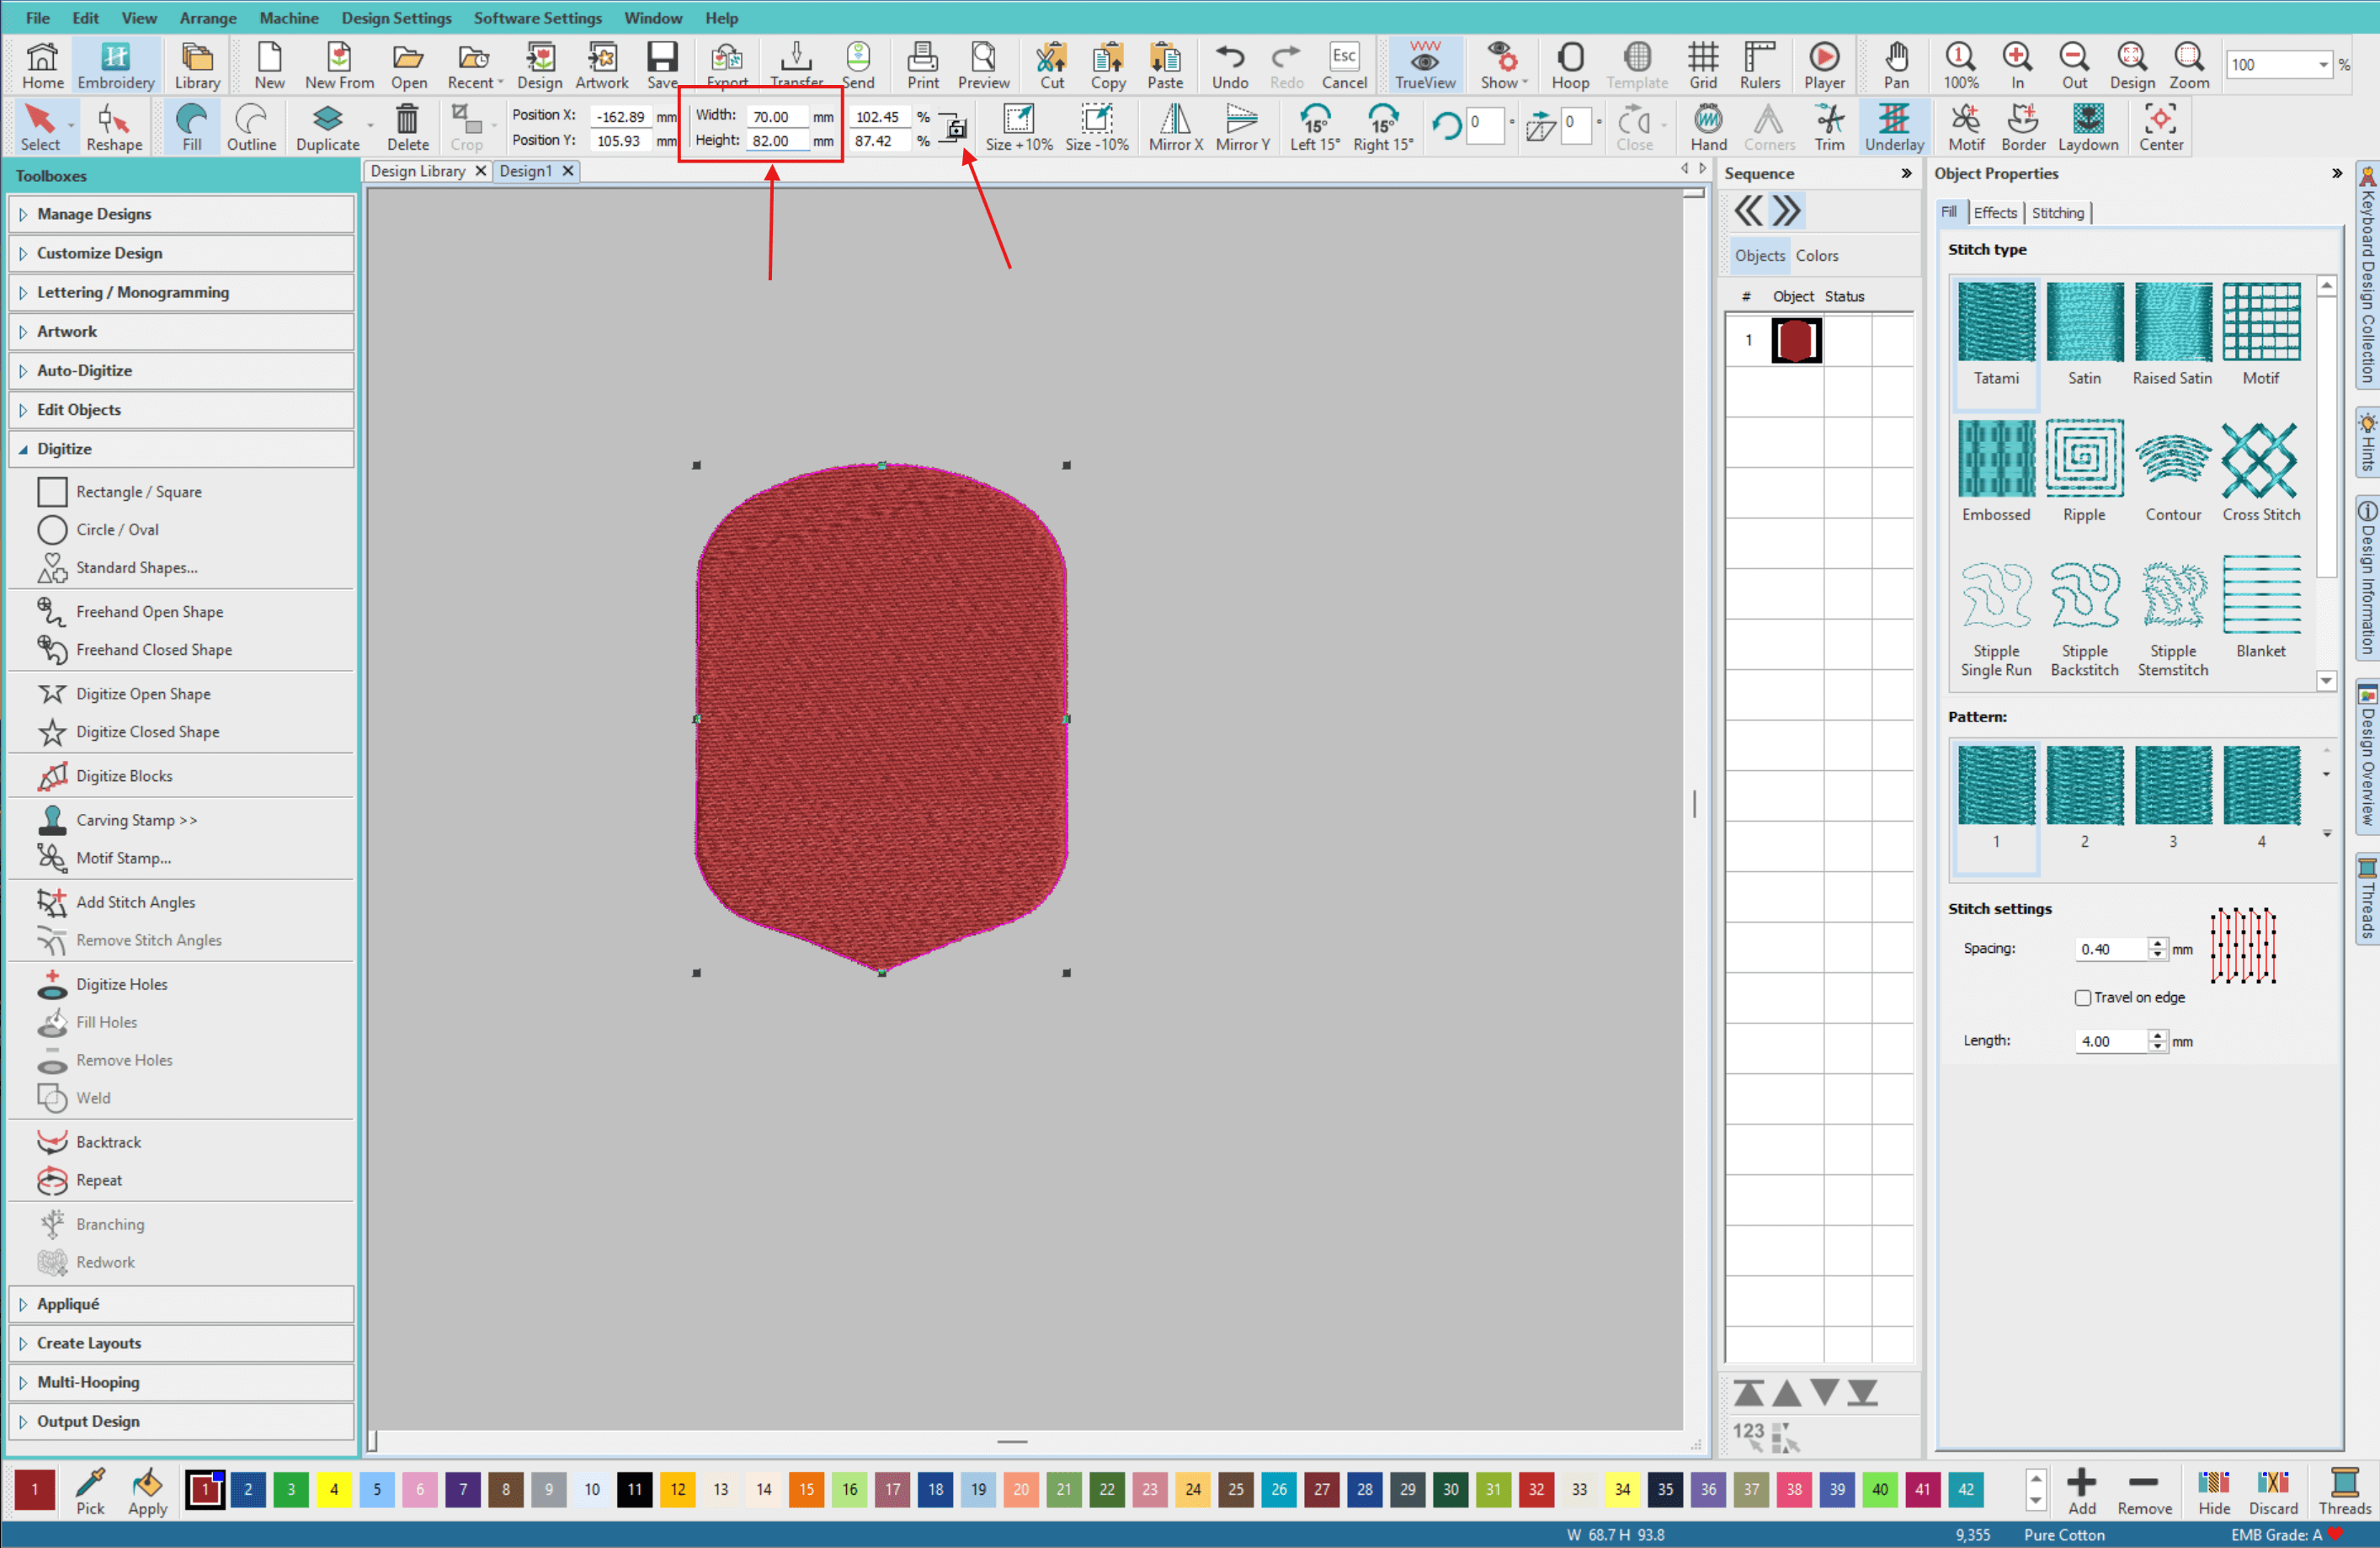Click the Add Stitch Angles tool
The width and height of the screenshot is (2380, 1548).
click(135, 902)
